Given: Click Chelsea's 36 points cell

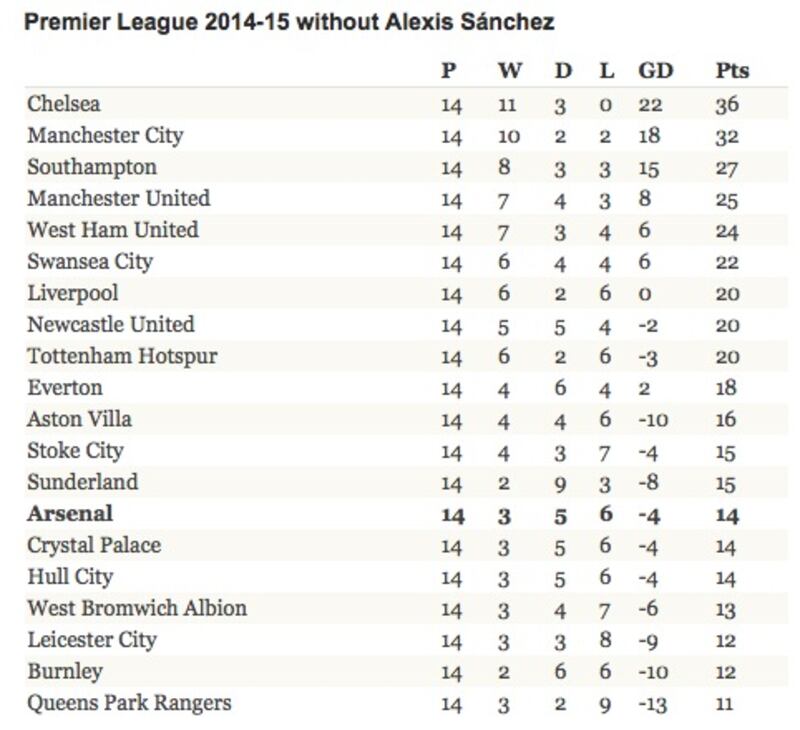Looking at the screenshot, I should 727,105.
